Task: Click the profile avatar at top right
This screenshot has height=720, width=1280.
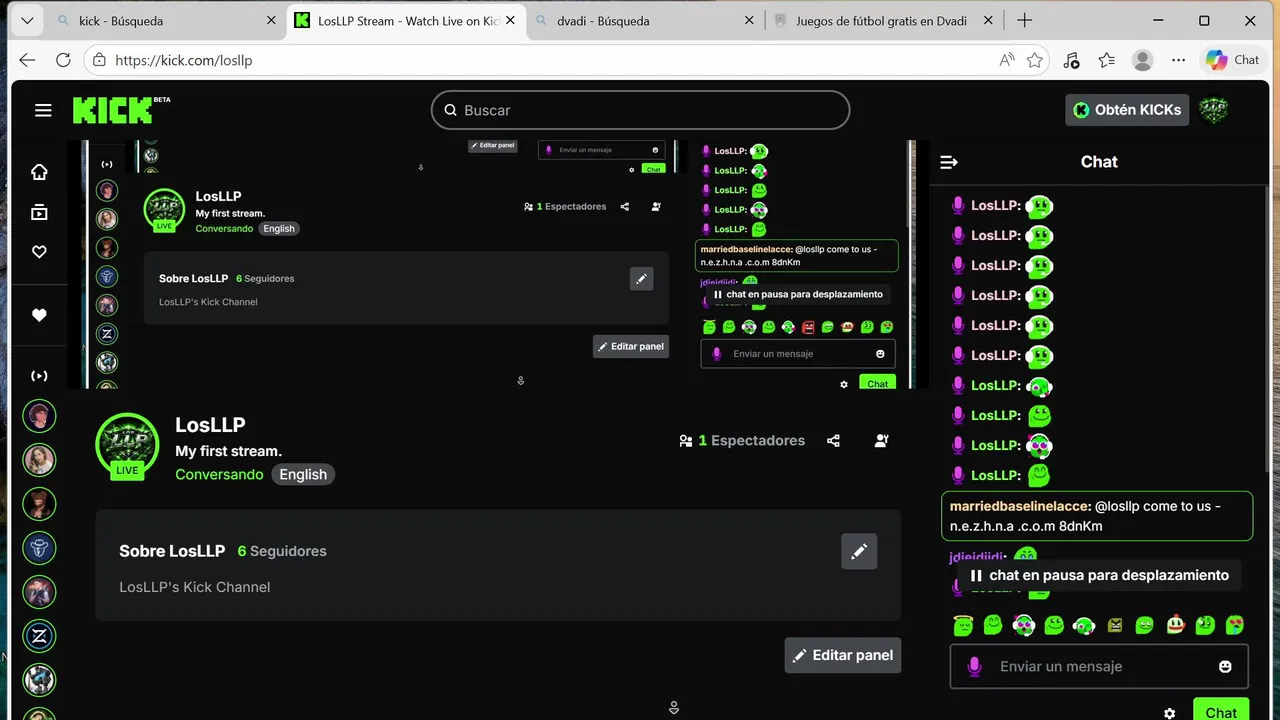Action: (1214, 110)
